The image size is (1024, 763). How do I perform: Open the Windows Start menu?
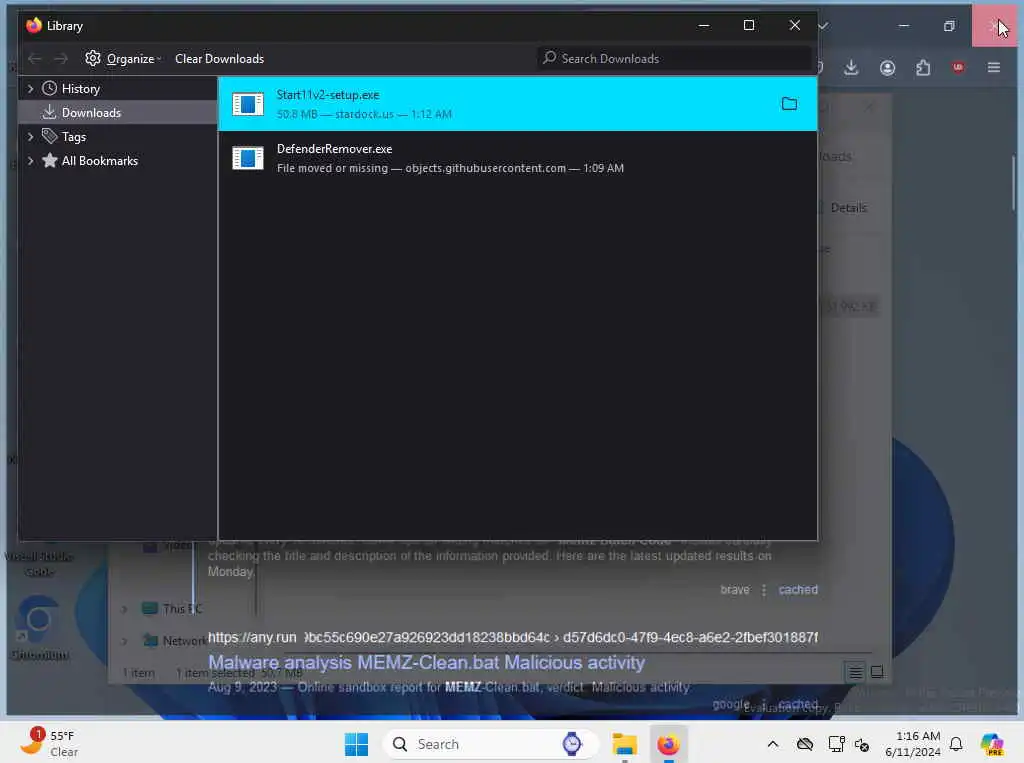tap(356, 744)
